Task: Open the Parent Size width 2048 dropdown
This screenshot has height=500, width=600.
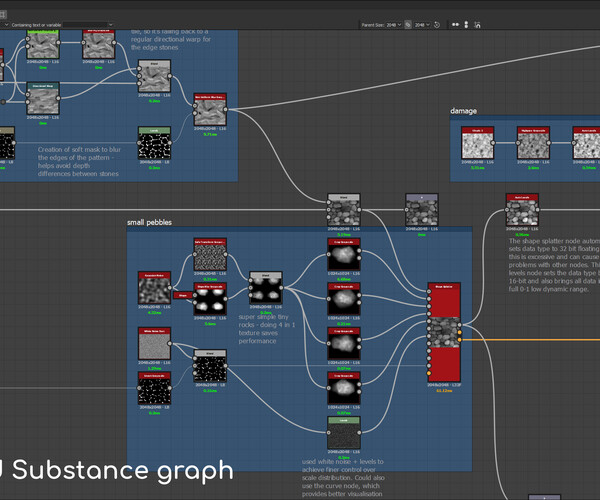Action: tap(393, 25)
